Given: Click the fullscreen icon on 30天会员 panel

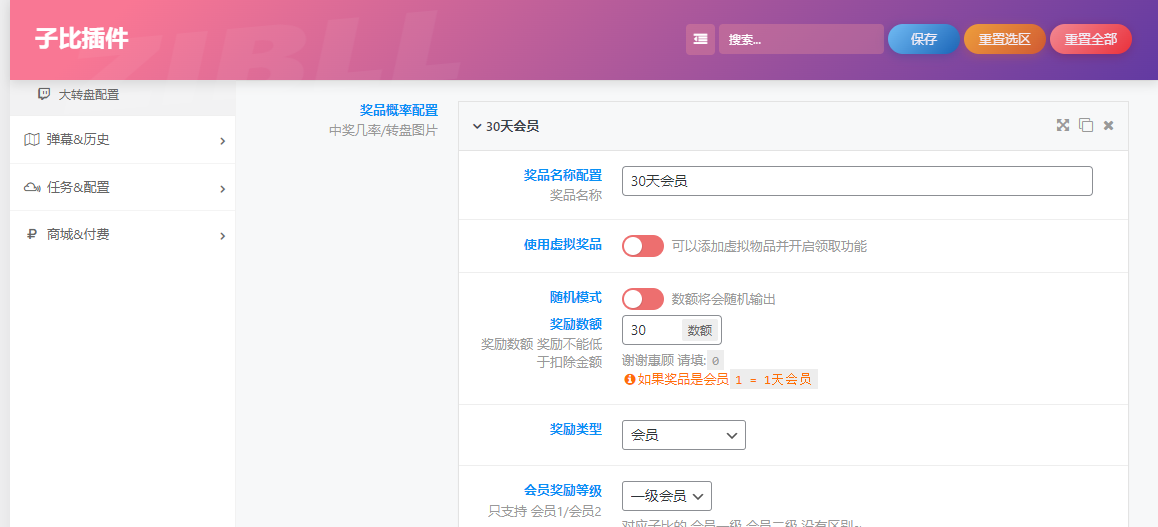Looking at the screenshot, I should pyautogui.click(x=1063, y=126).
